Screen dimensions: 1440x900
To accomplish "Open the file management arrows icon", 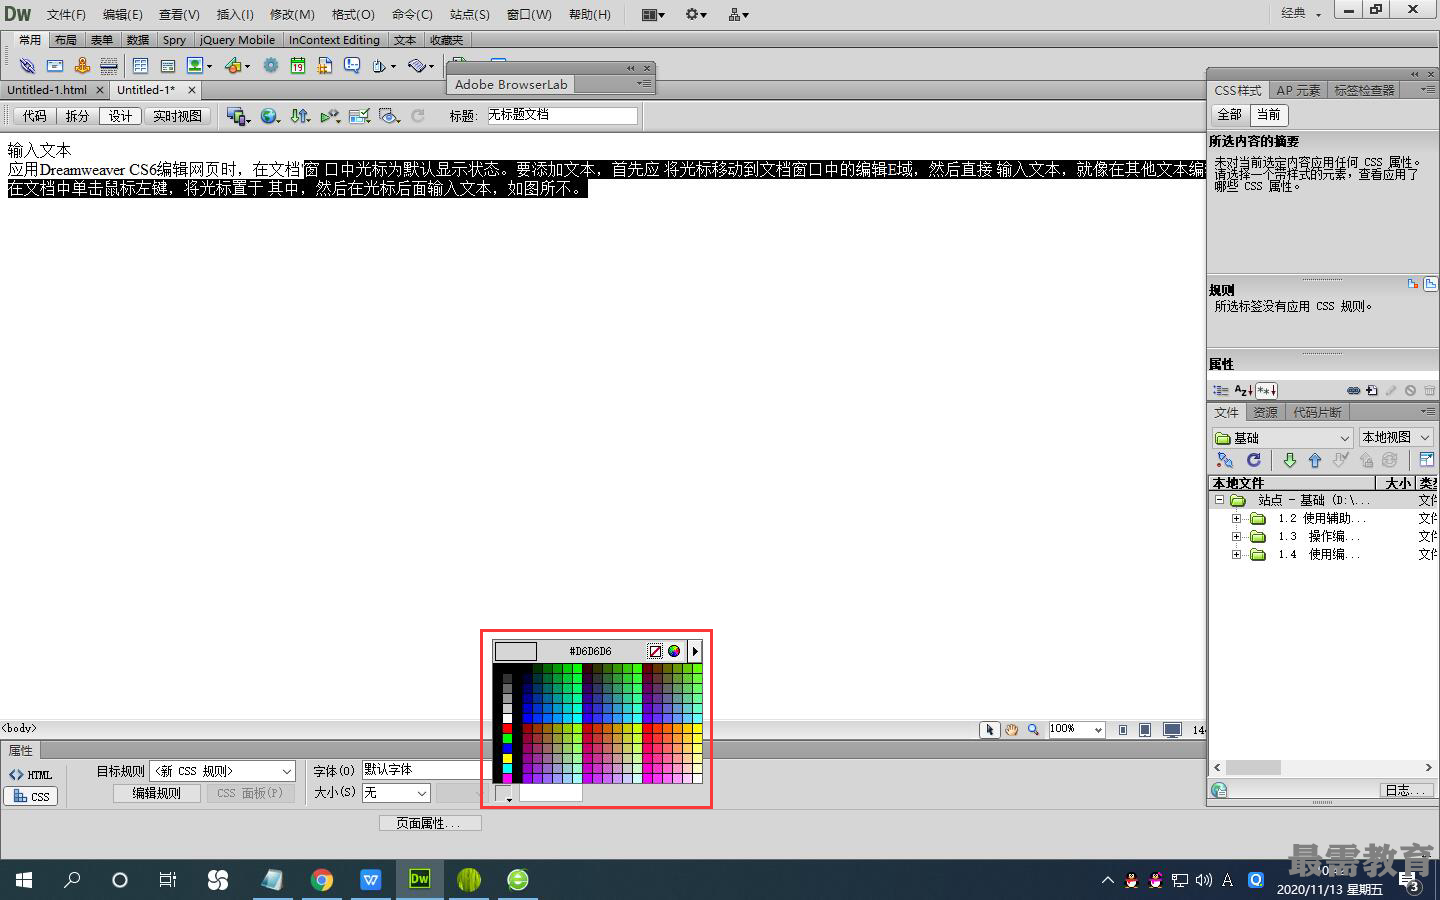I will [x=299, y=116].
